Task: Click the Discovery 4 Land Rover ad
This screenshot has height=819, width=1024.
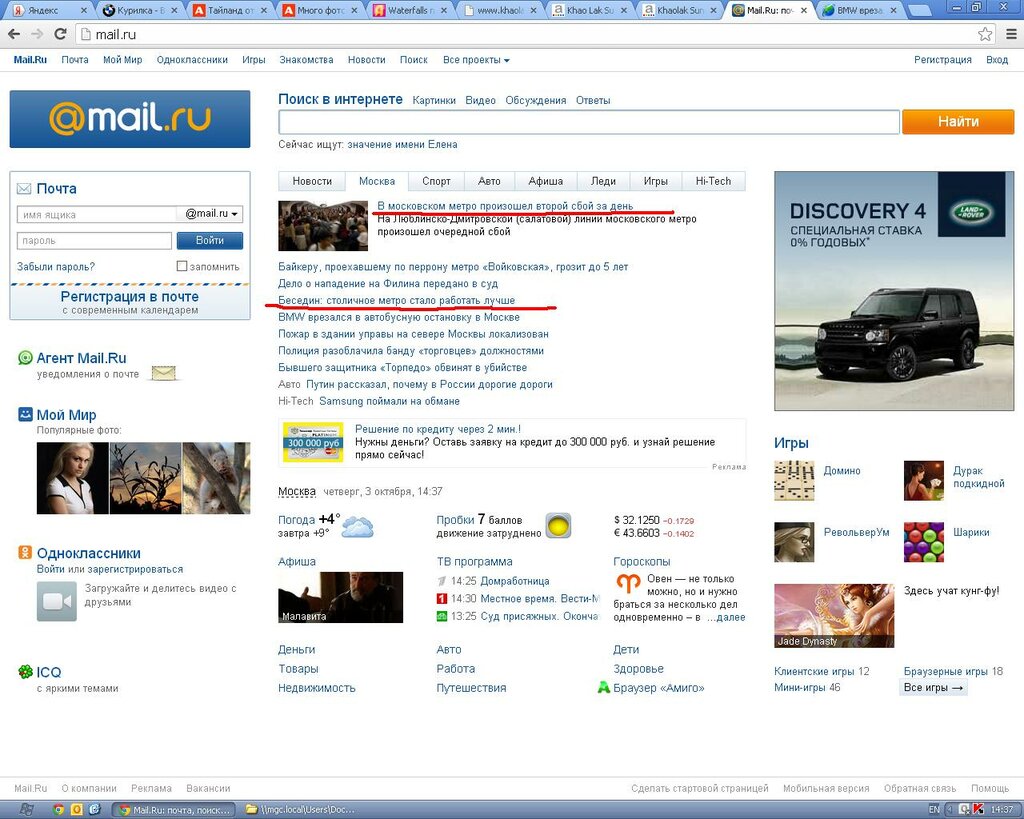Action: tap(894, 291)
